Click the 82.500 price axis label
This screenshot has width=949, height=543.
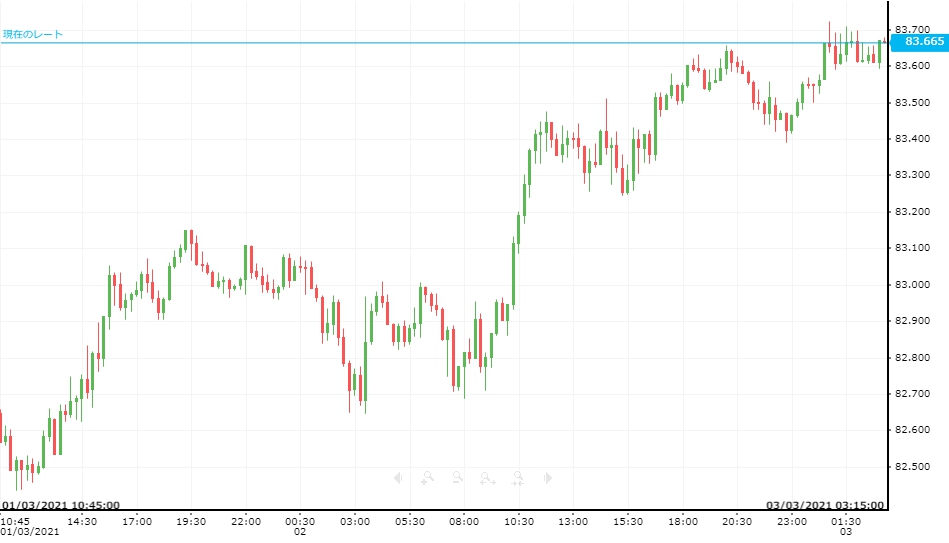click(912, 467)
